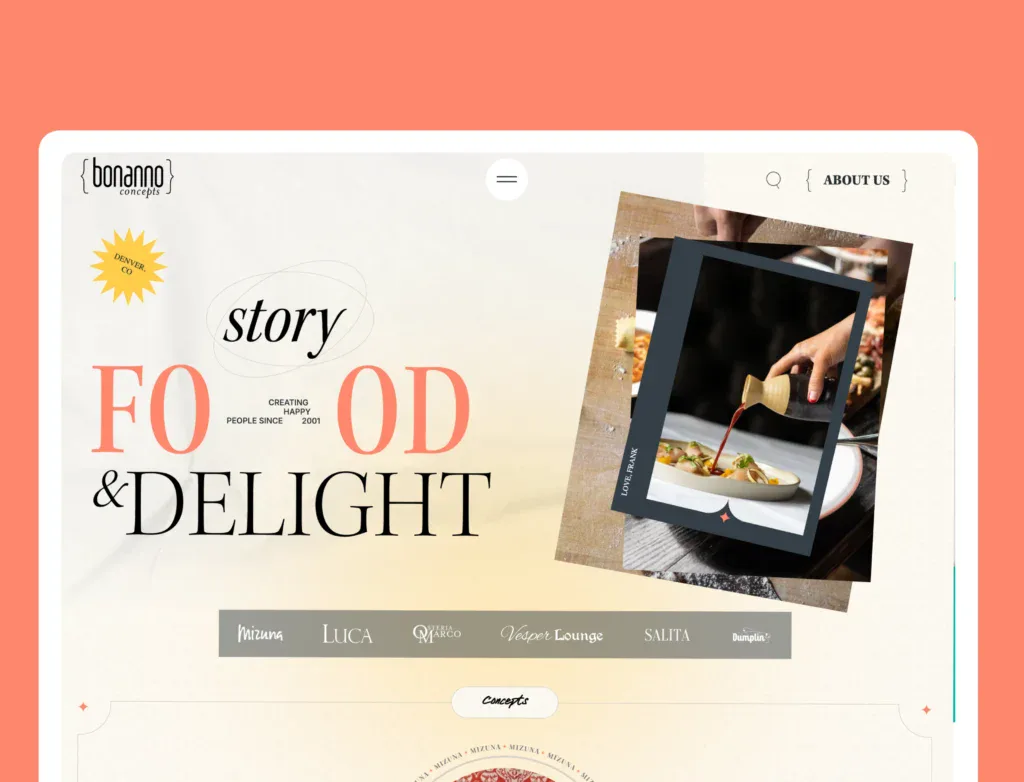Viewport: 1024px width, 782px height.
Task: Click the Bonanno Concepts logo
Action: tap(127, 177)
